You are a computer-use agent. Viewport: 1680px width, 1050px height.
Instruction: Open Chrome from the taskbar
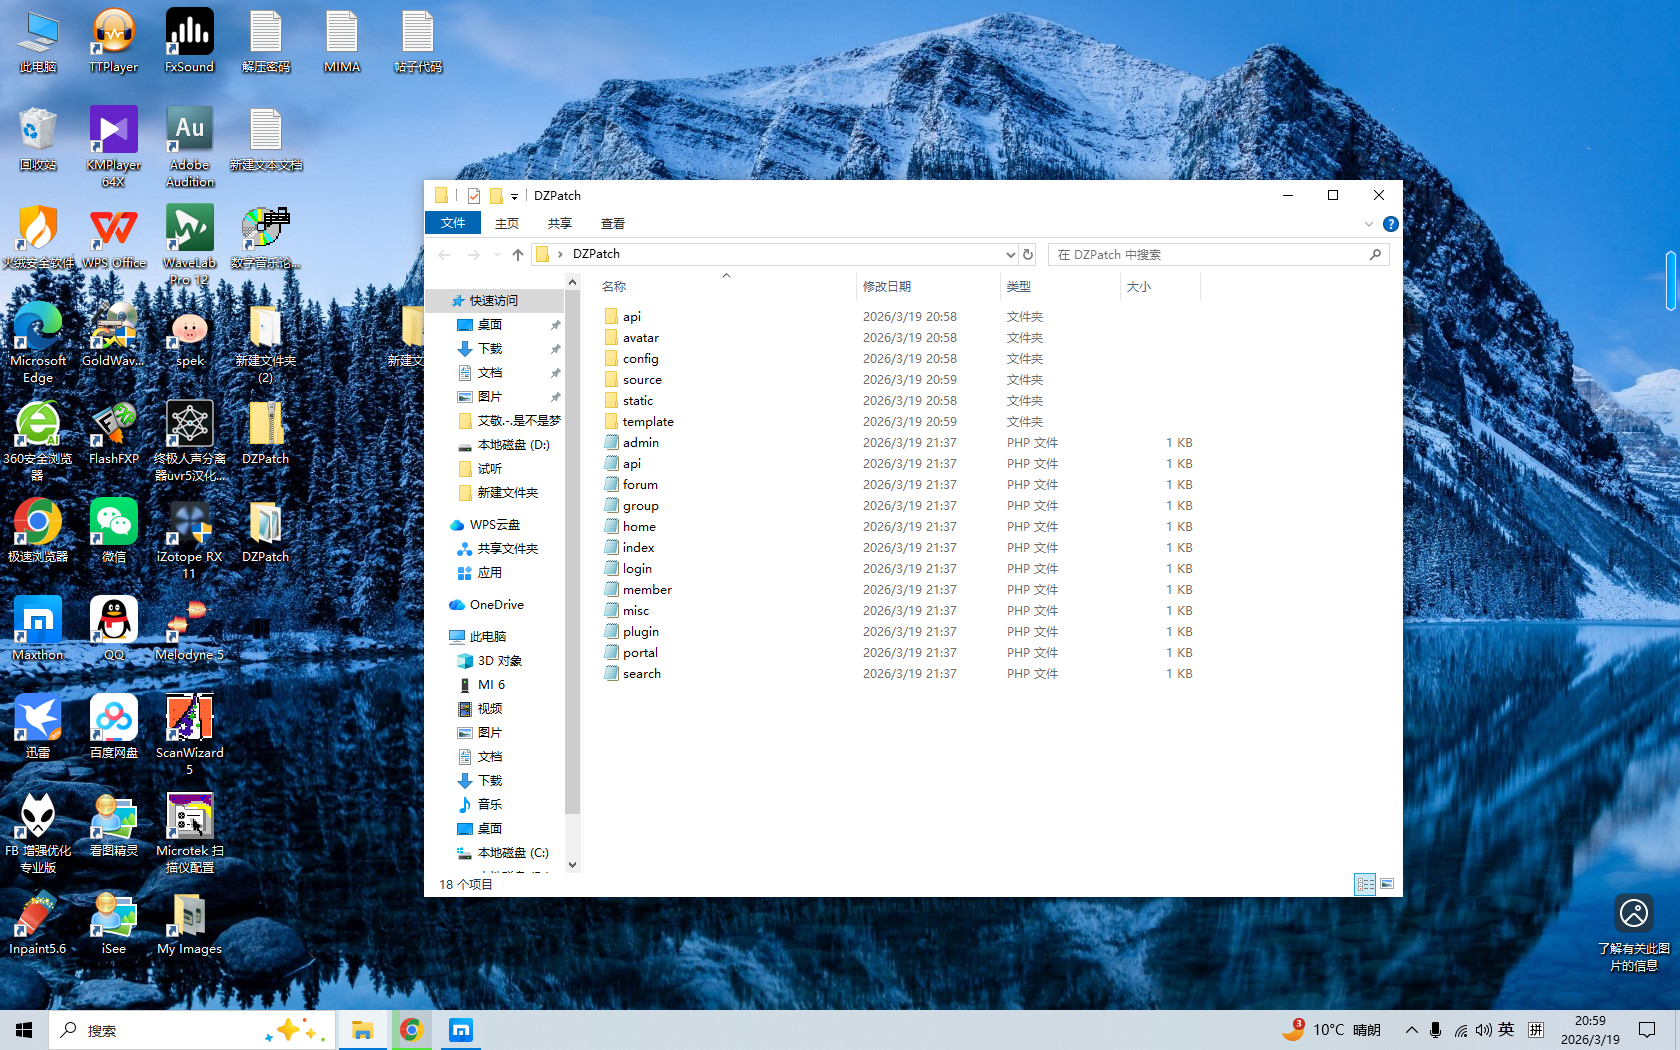[410, 1030]
